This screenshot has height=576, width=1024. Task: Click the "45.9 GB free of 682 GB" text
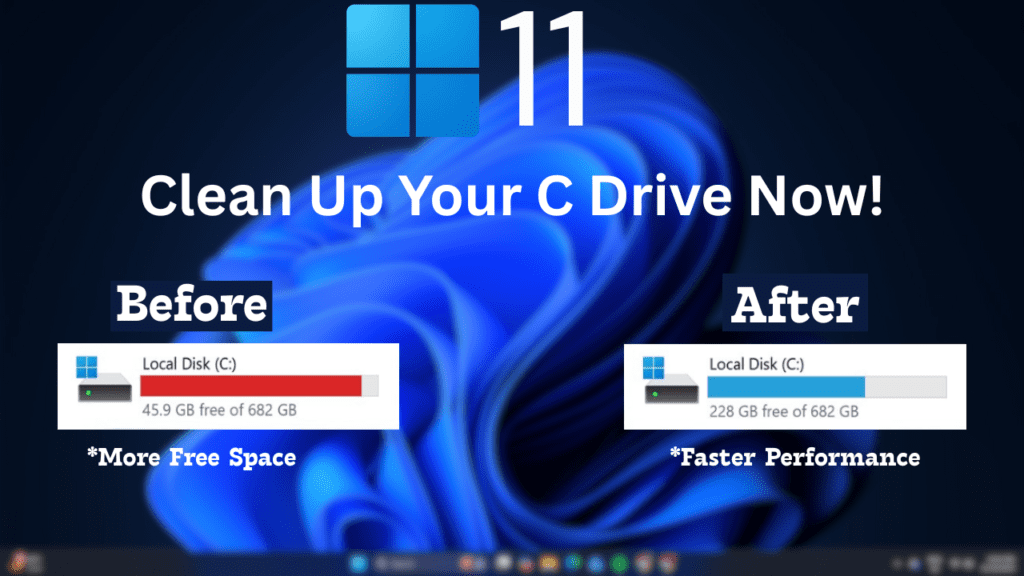coord(218,411)
